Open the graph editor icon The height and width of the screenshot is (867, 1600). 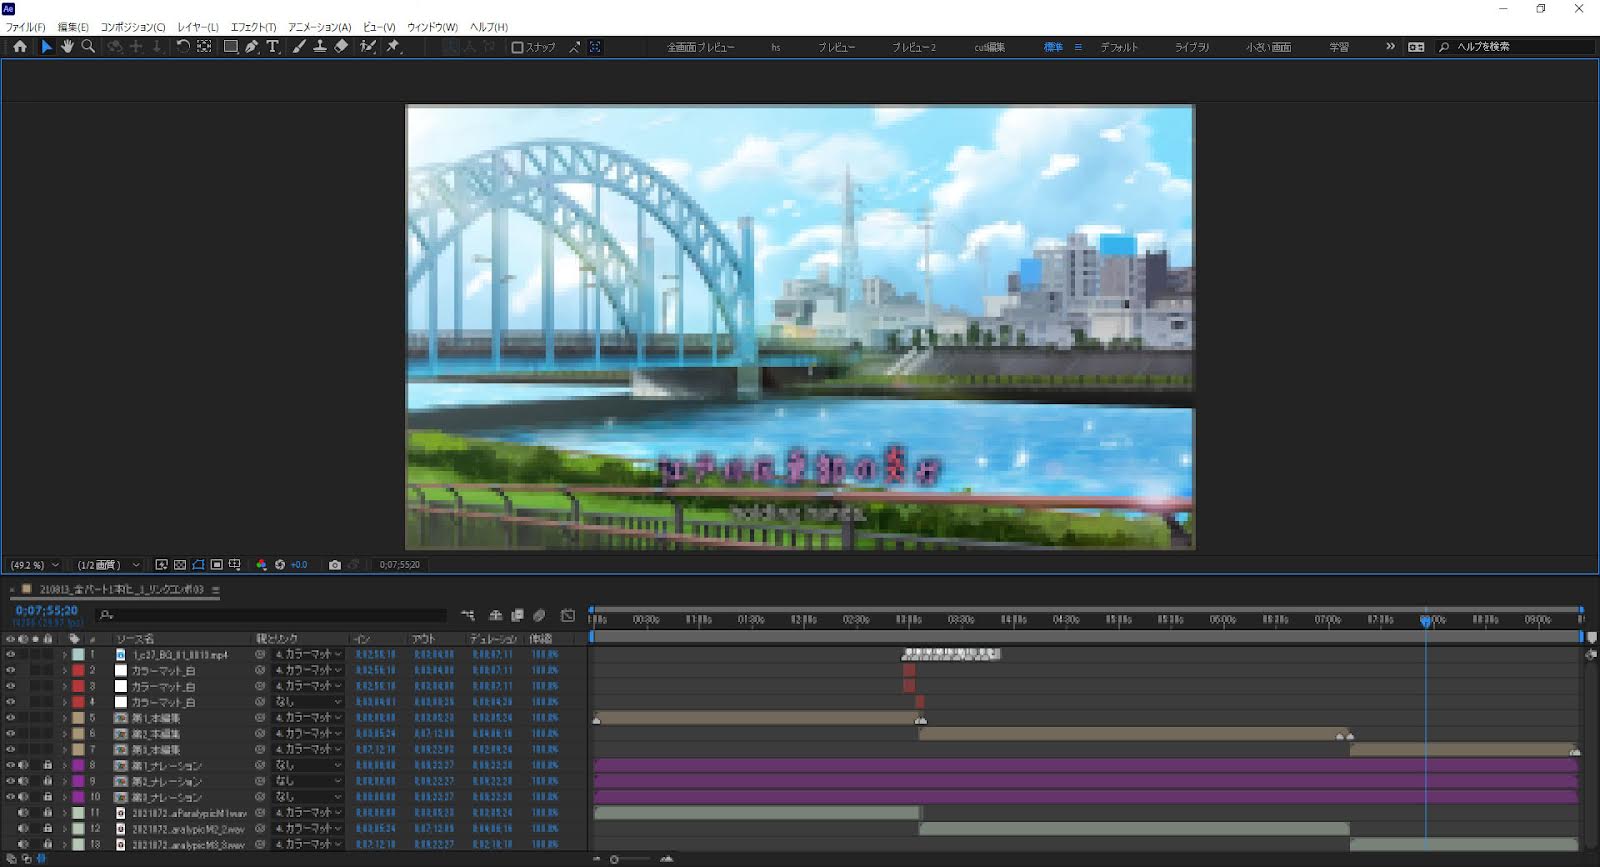[568, 615]
